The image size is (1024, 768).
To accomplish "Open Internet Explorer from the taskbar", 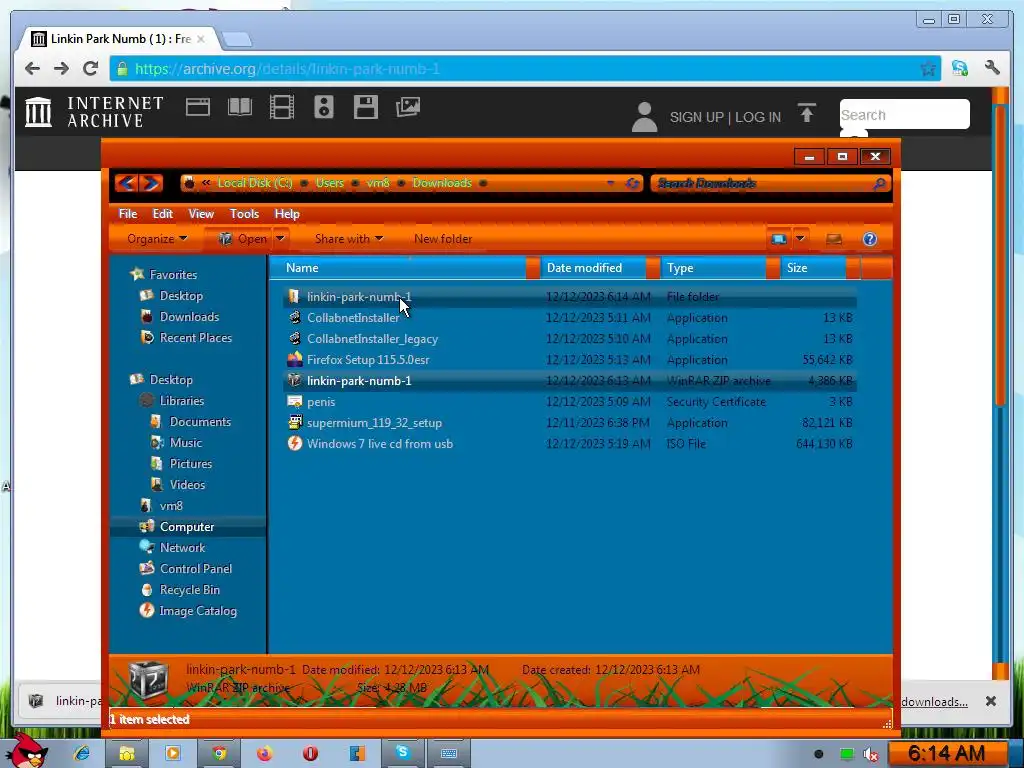I will [x=82, y=754].
